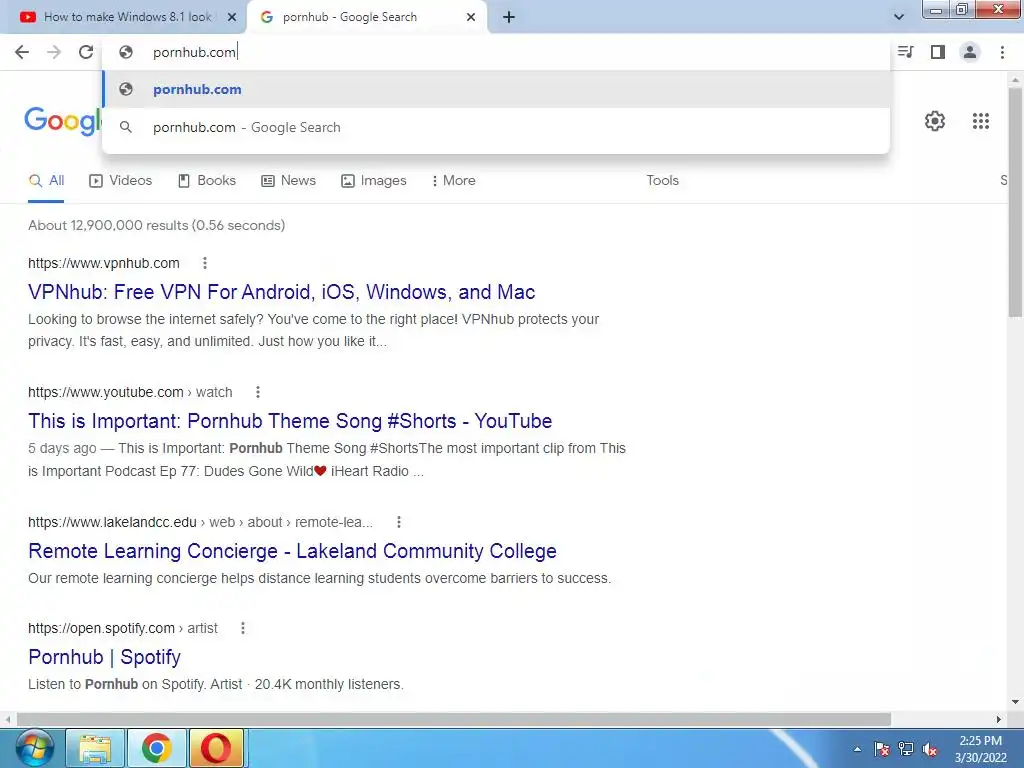
Task: Click the horizontal scrollbar thumb
Action: tap(454, 719)
